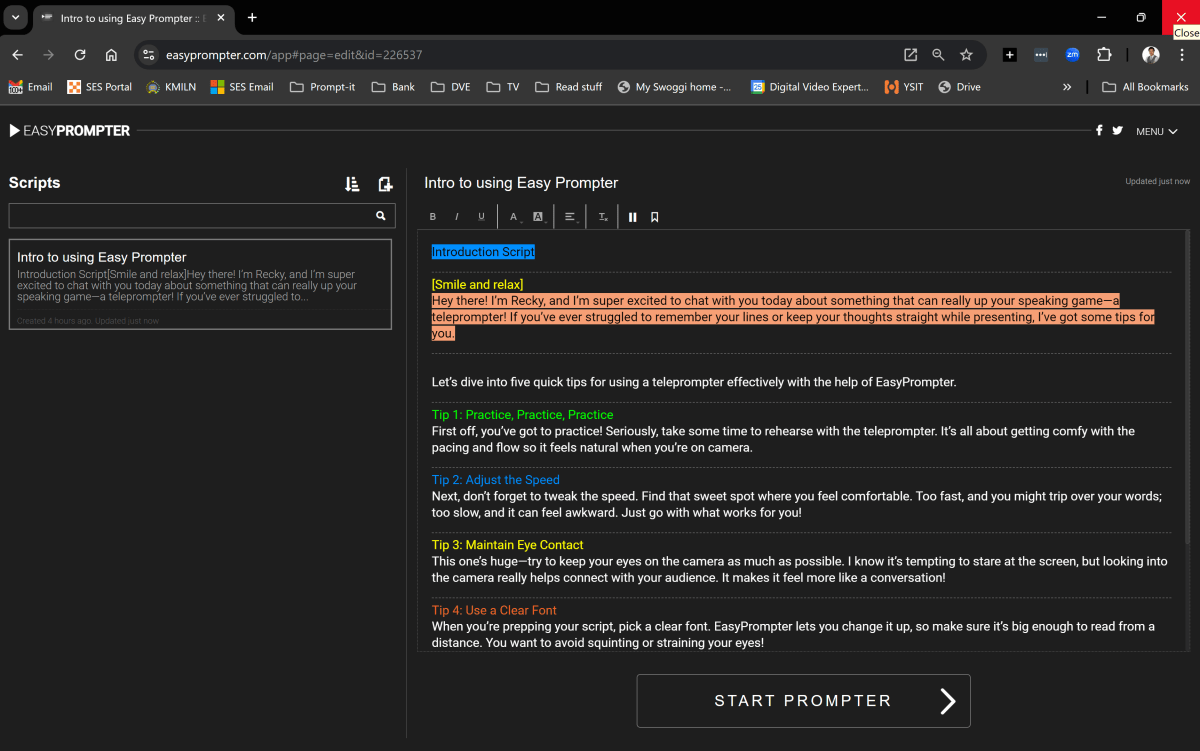
Task: Click the script search magnifier icon
Action: pos(381,215)
